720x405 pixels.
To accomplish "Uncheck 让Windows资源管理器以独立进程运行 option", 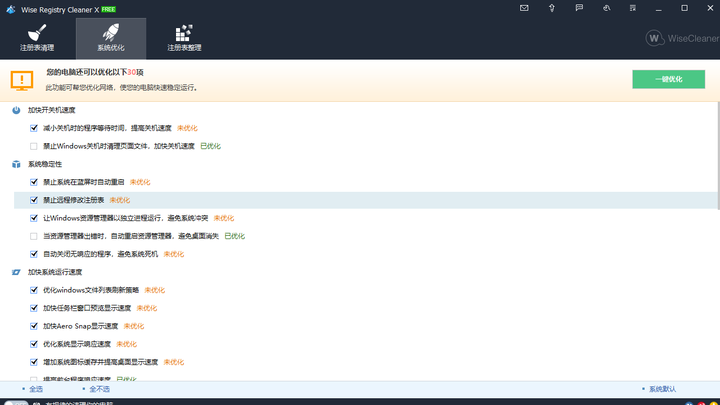I will [x=34, y=218].
